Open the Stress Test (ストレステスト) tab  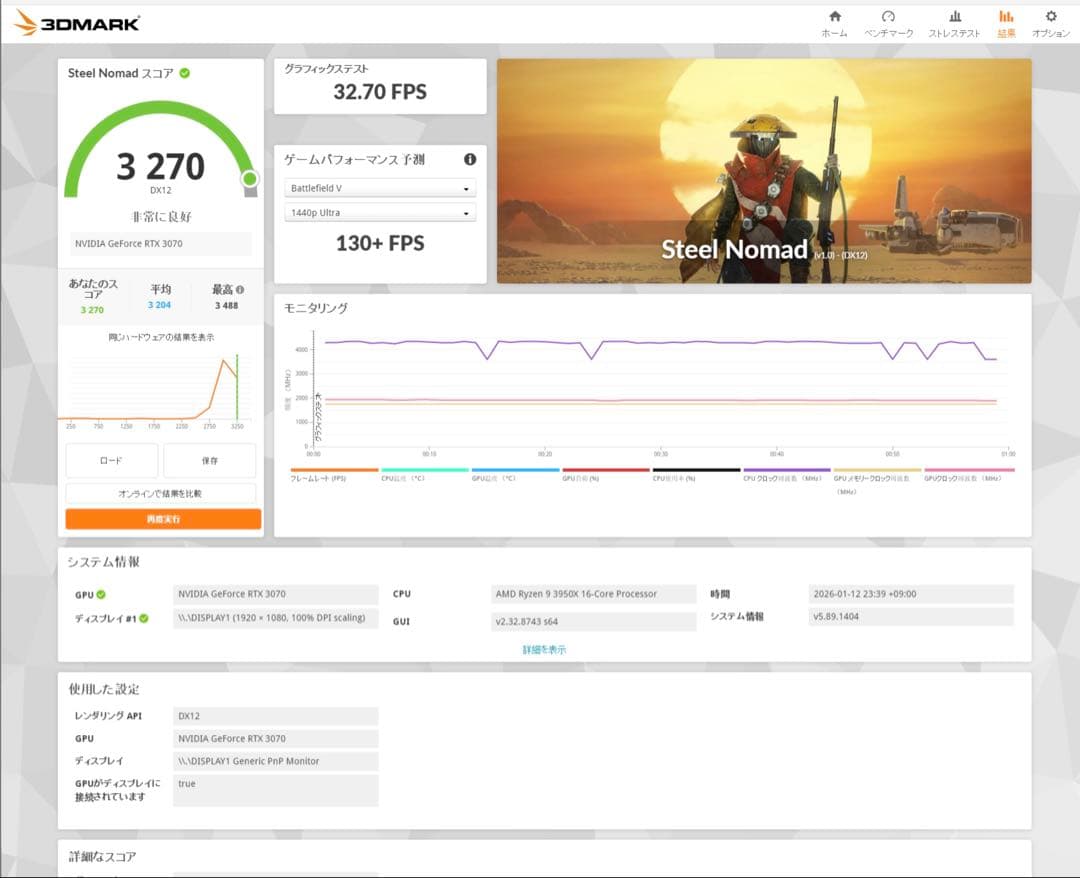tap(954, 23)
